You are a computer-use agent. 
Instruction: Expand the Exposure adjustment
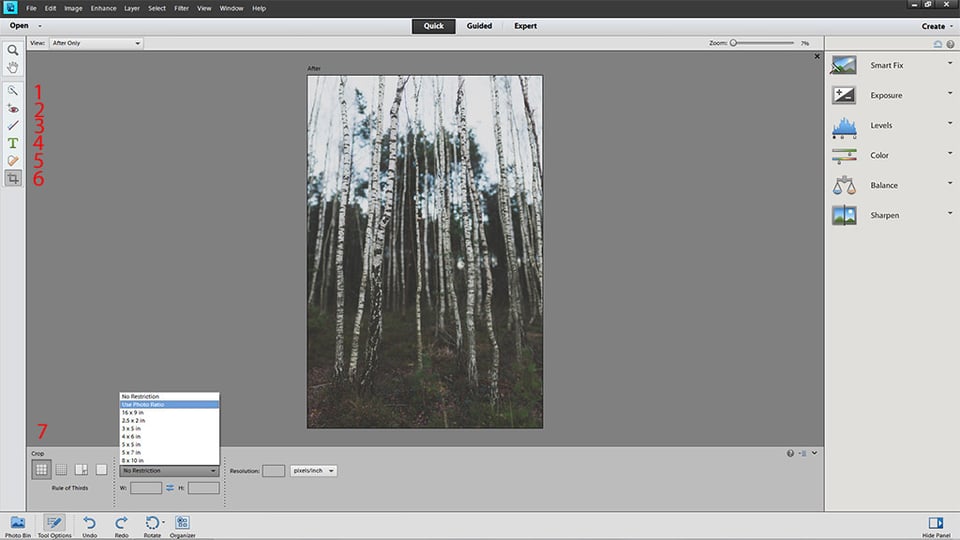[x=950, y=93]
